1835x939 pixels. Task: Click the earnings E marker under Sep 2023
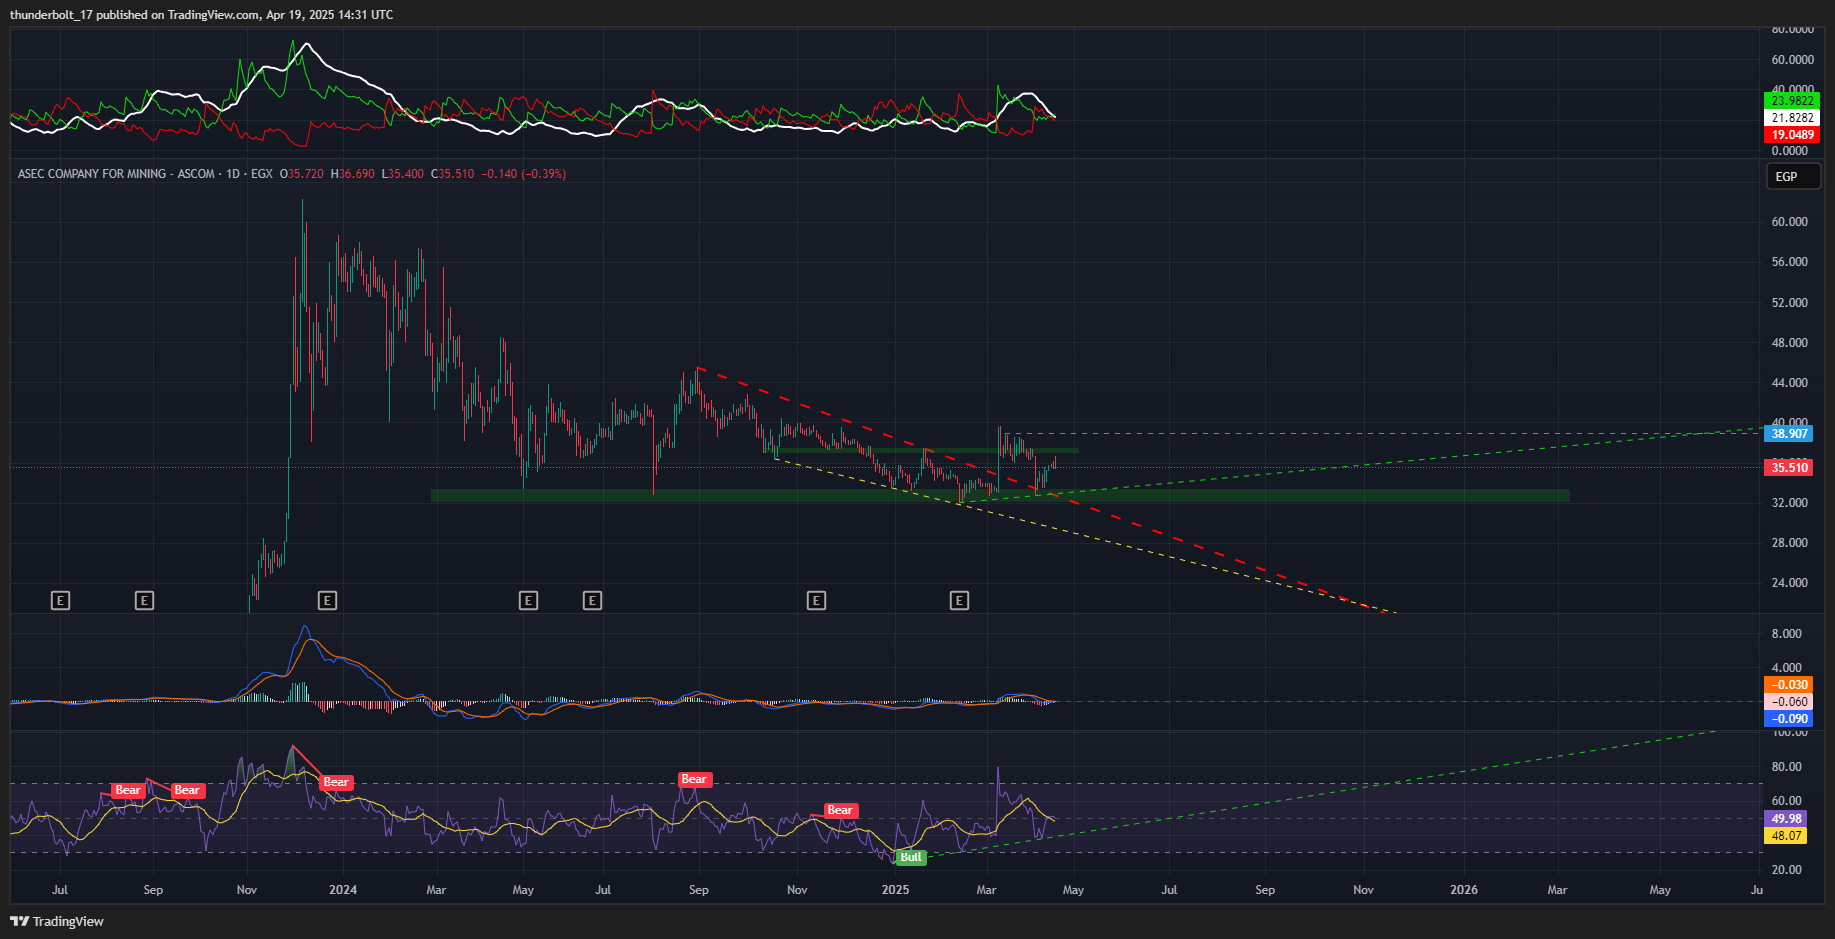pos(144,600)
